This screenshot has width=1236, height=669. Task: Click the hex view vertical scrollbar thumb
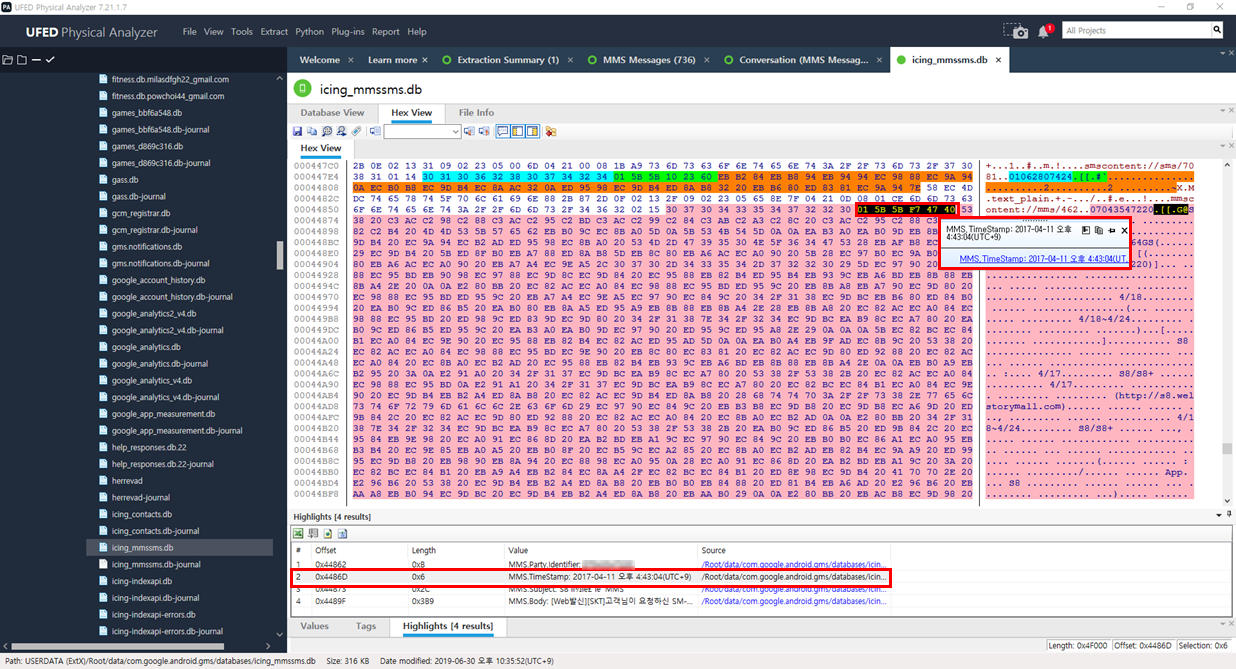point(1229,450)
